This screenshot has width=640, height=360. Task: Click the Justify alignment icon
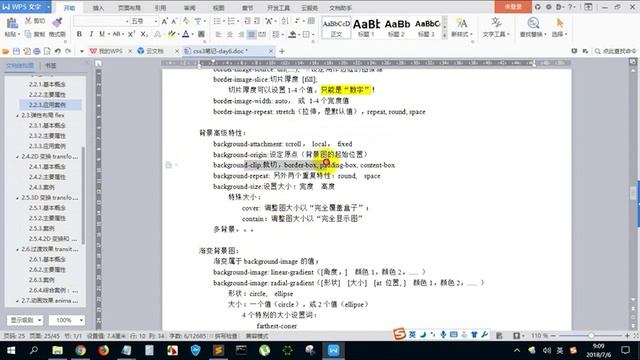coord(251,34)
